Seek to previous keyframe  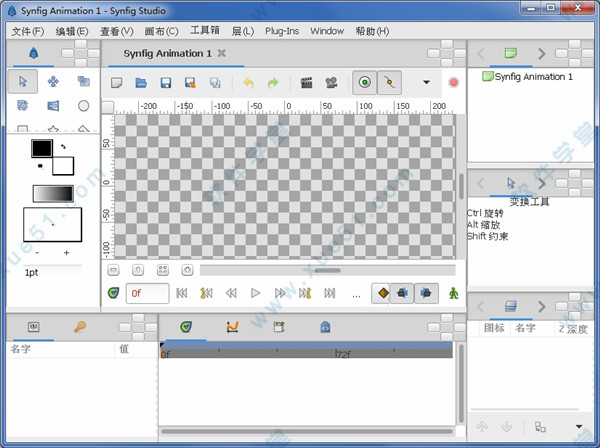206,293
